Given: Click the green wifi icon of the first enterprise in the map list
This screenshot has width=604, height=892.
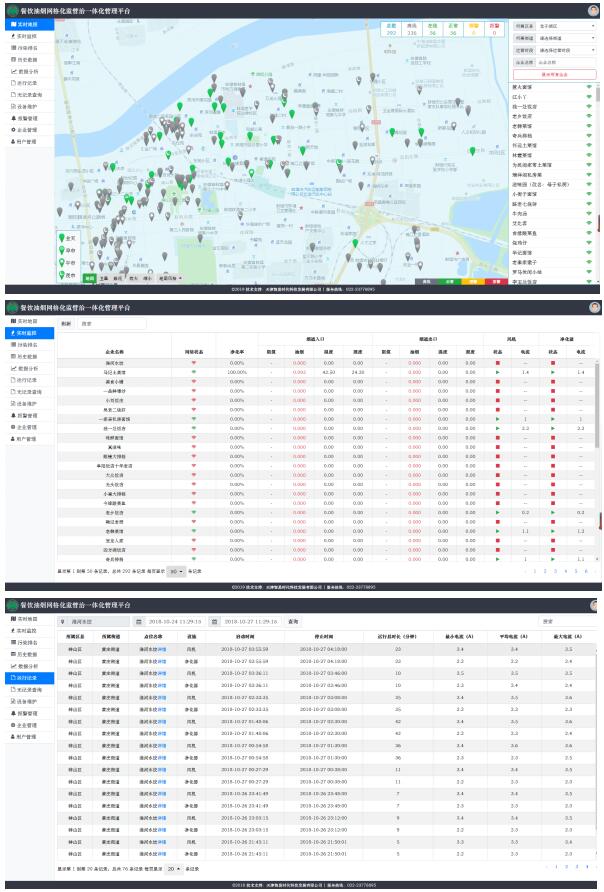Looking at the screenshot, I should tap(589, 88).
